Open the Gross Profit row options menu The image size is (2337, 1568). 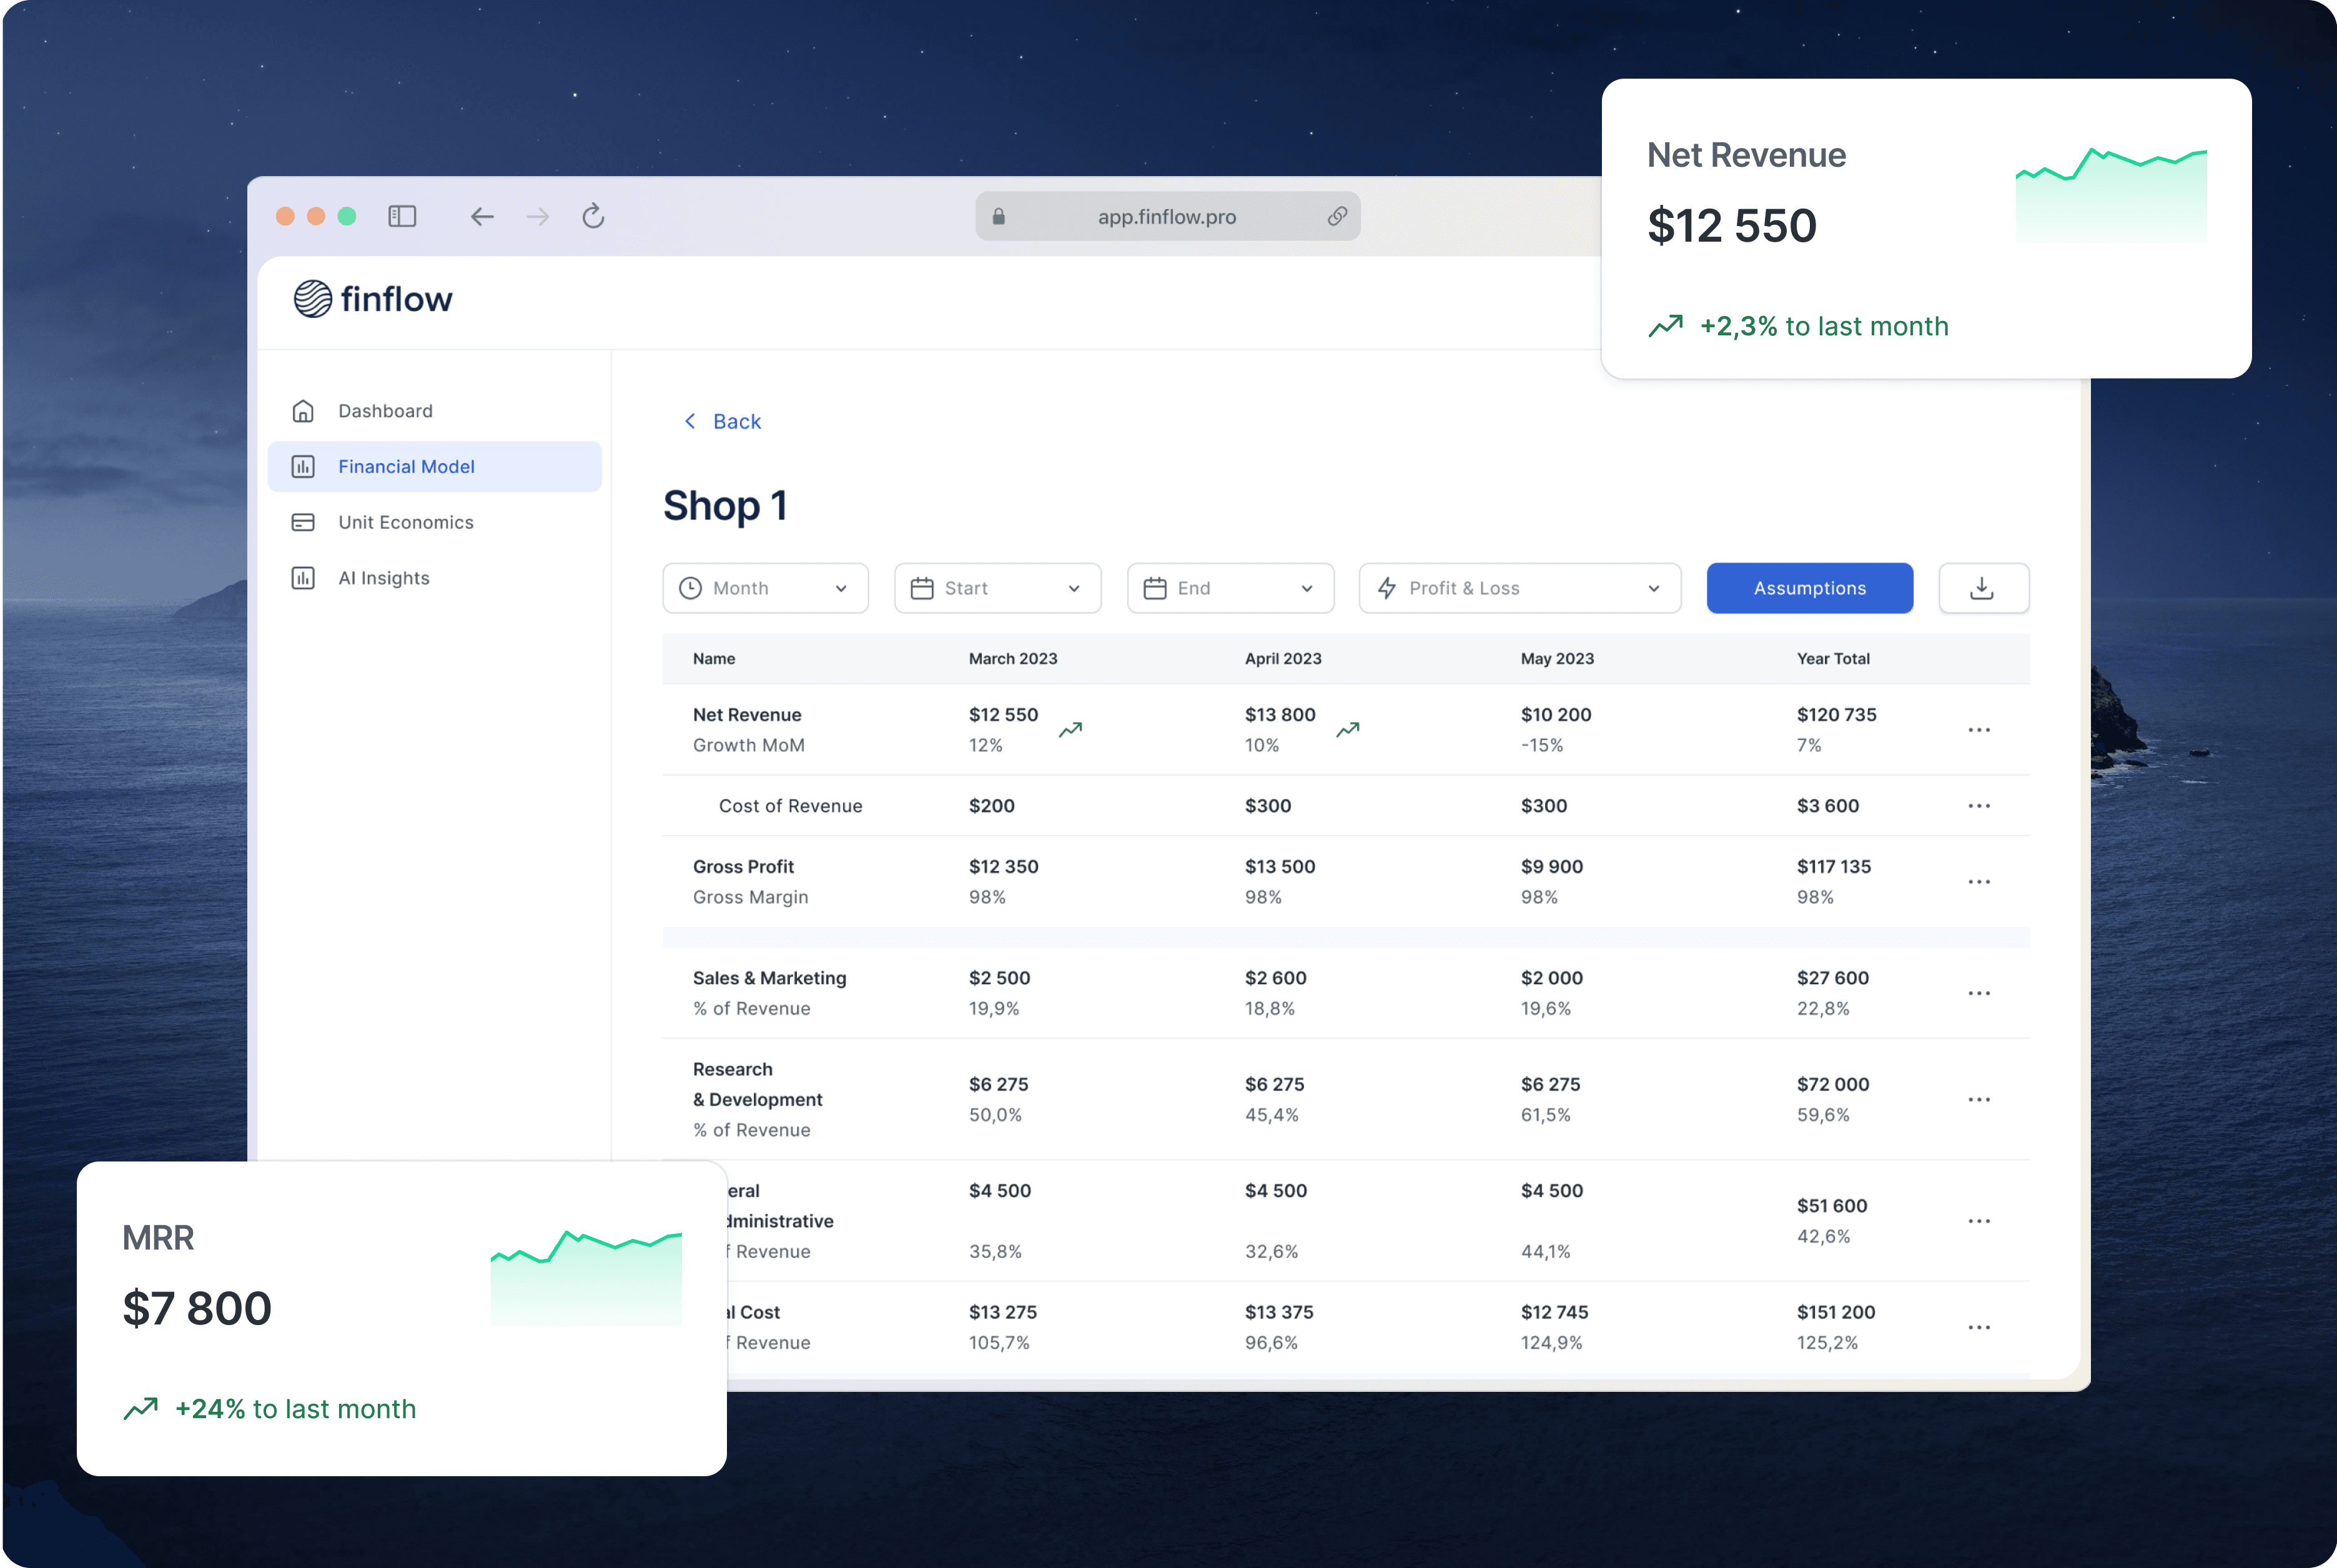[x=1978, y=882]
